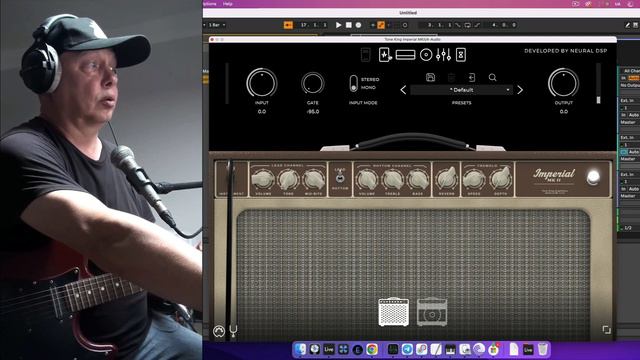Toggle the amp power jewel light
Viewport: 640px width, 360px height.
[x=593, y=177]
